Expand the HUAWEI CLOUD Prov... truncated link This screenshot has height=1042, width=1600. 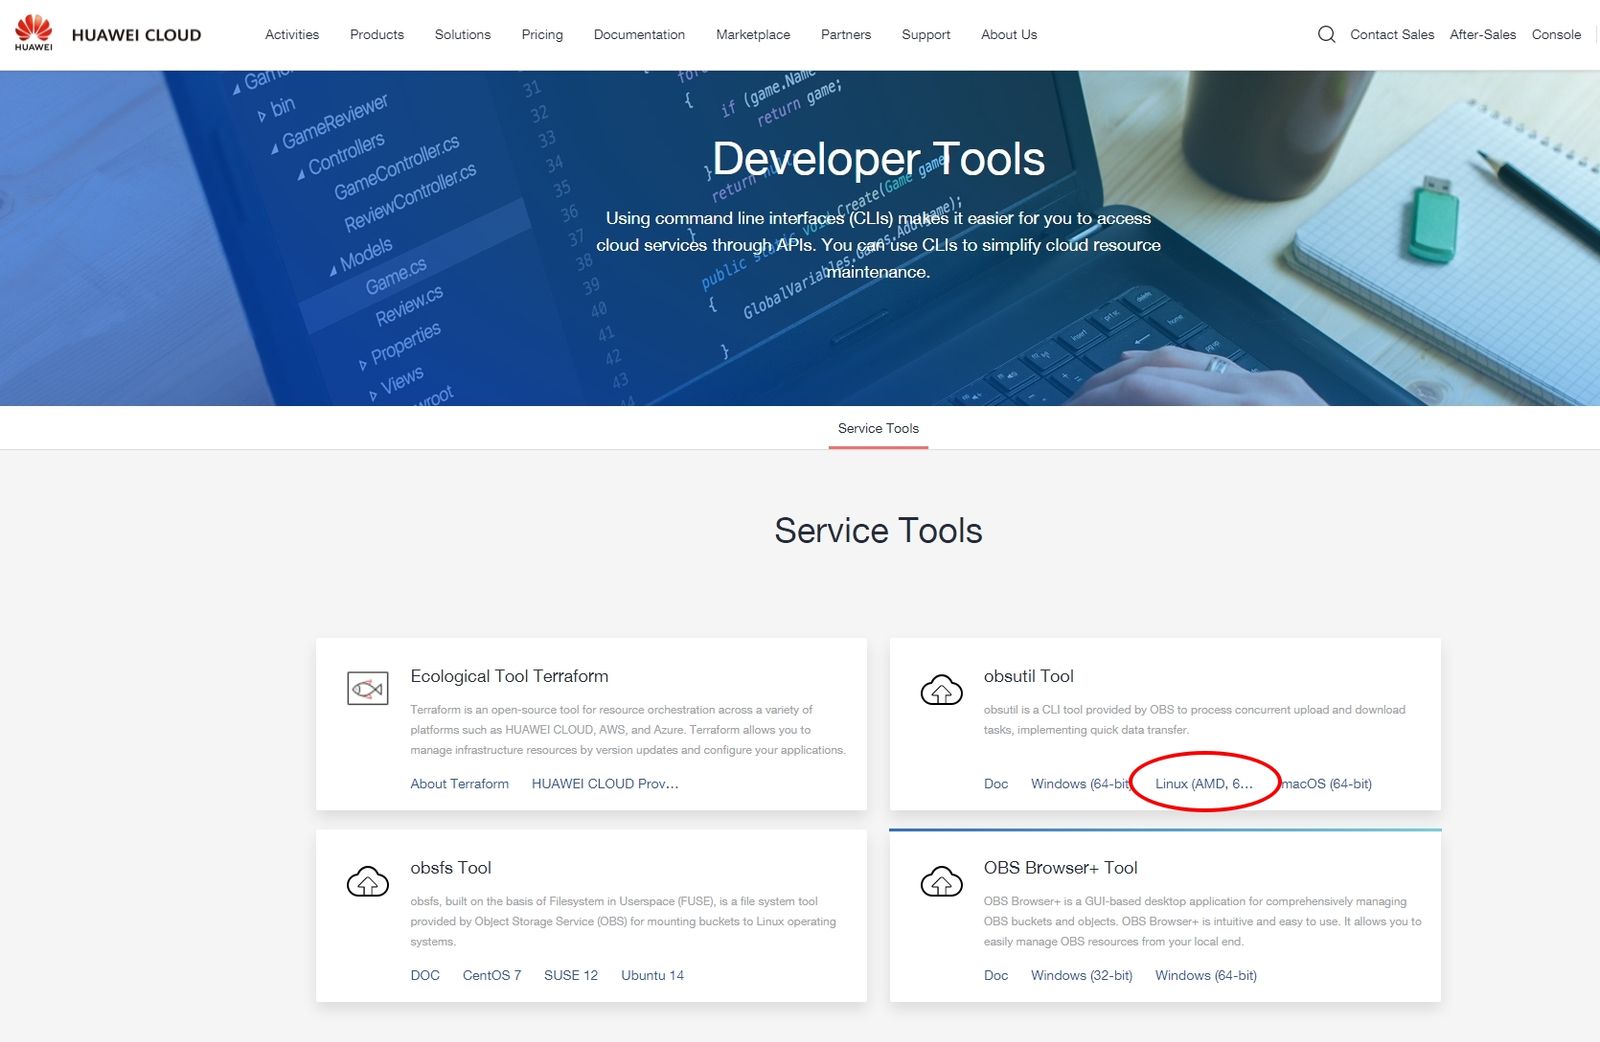tap(605, 784)
